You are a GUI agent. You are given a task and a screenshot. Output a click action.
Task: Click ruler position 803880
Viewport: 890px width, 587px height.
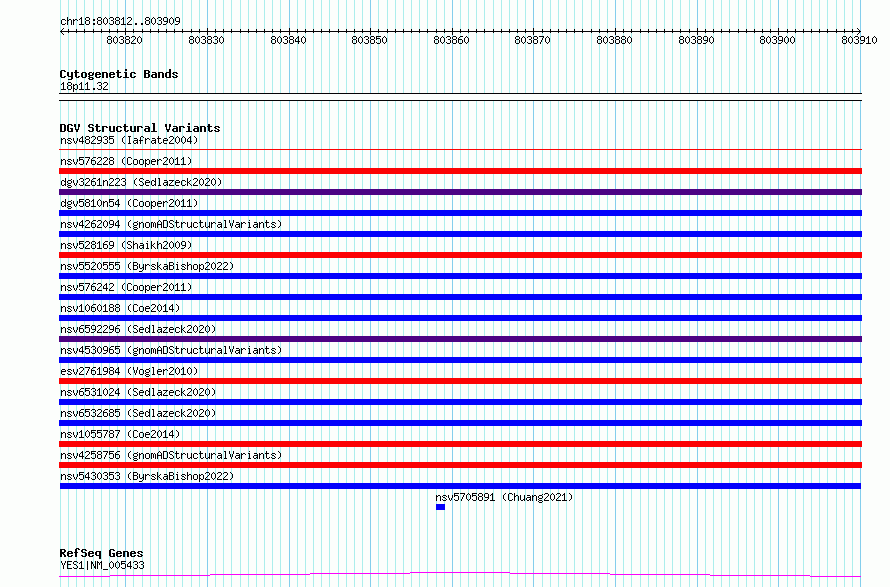click(x=614, y=40)
